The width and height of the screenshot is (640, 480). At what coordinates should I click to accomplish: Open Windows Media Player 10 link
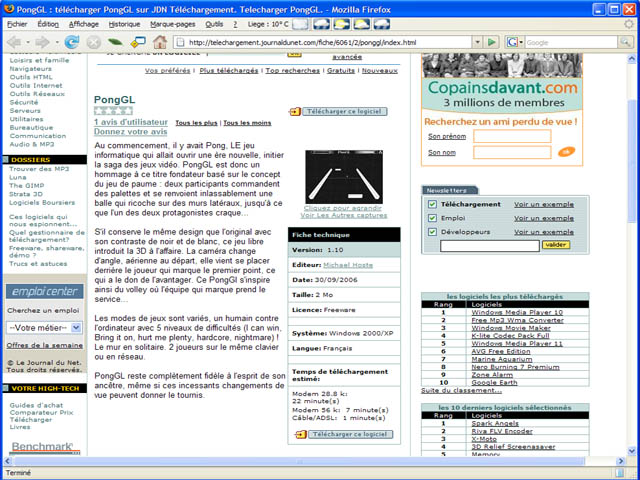pos(517,312)
